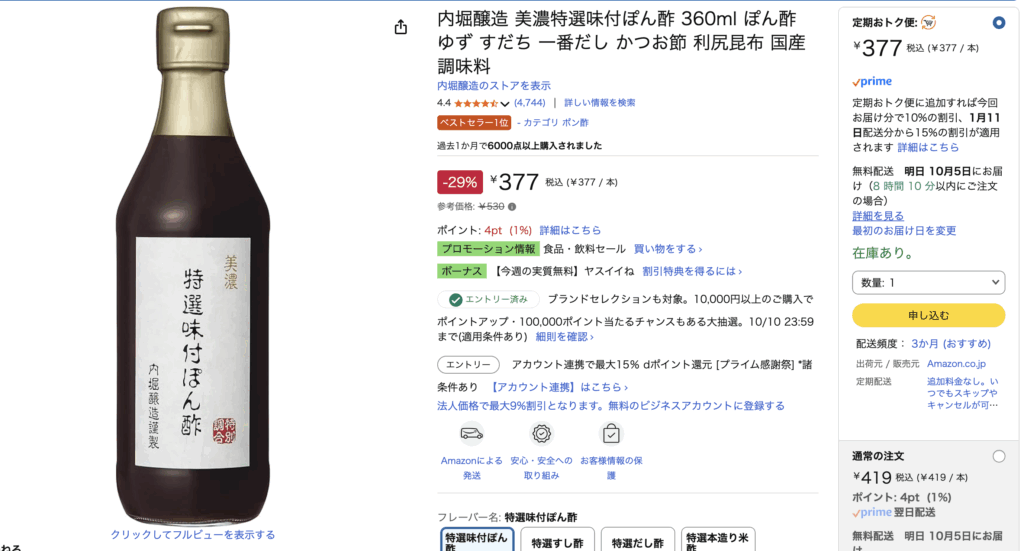The width and height of the screenshot is (1024, 551).
Task: Click the ベストセラー1位 orange badge
Action: 474,123
